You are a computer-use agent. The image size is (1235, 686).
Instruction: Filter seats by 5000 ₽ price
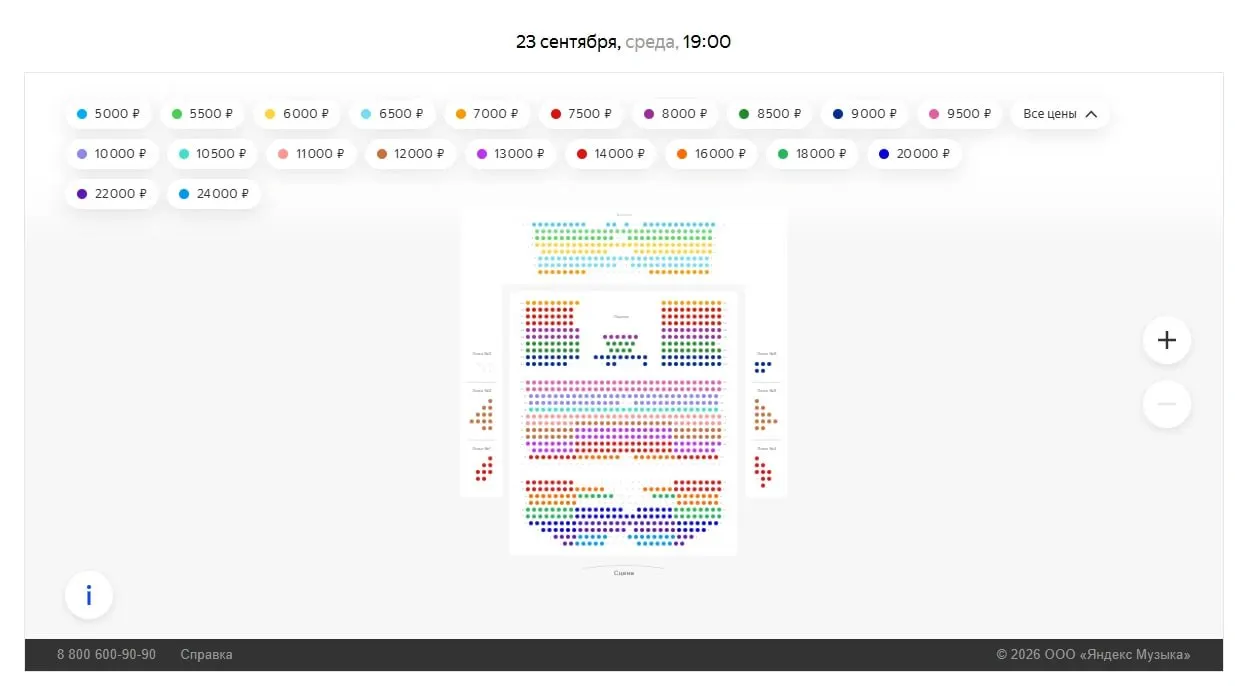(x=108, y=114)
